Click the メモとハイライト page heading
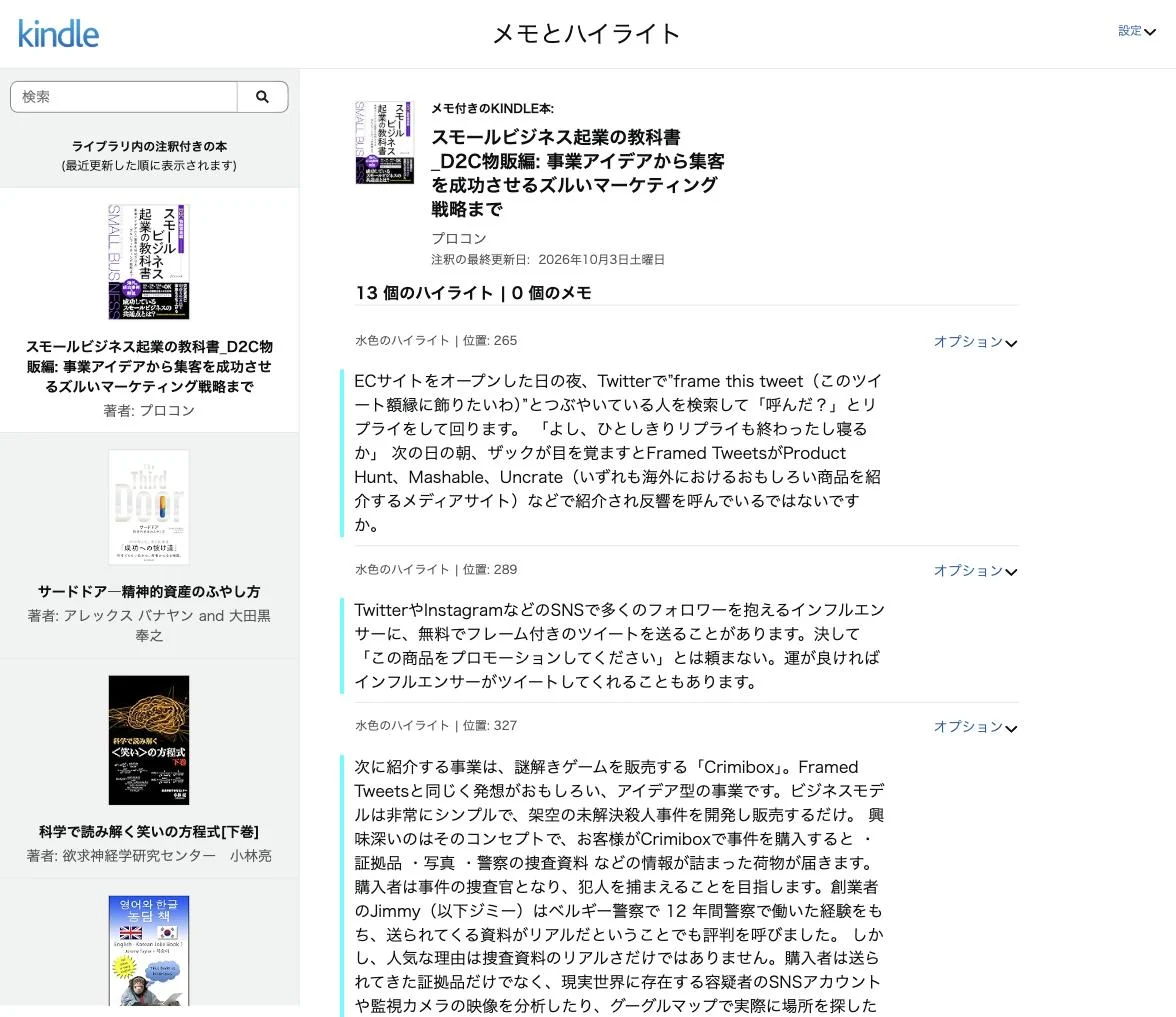 click(586, 34)
